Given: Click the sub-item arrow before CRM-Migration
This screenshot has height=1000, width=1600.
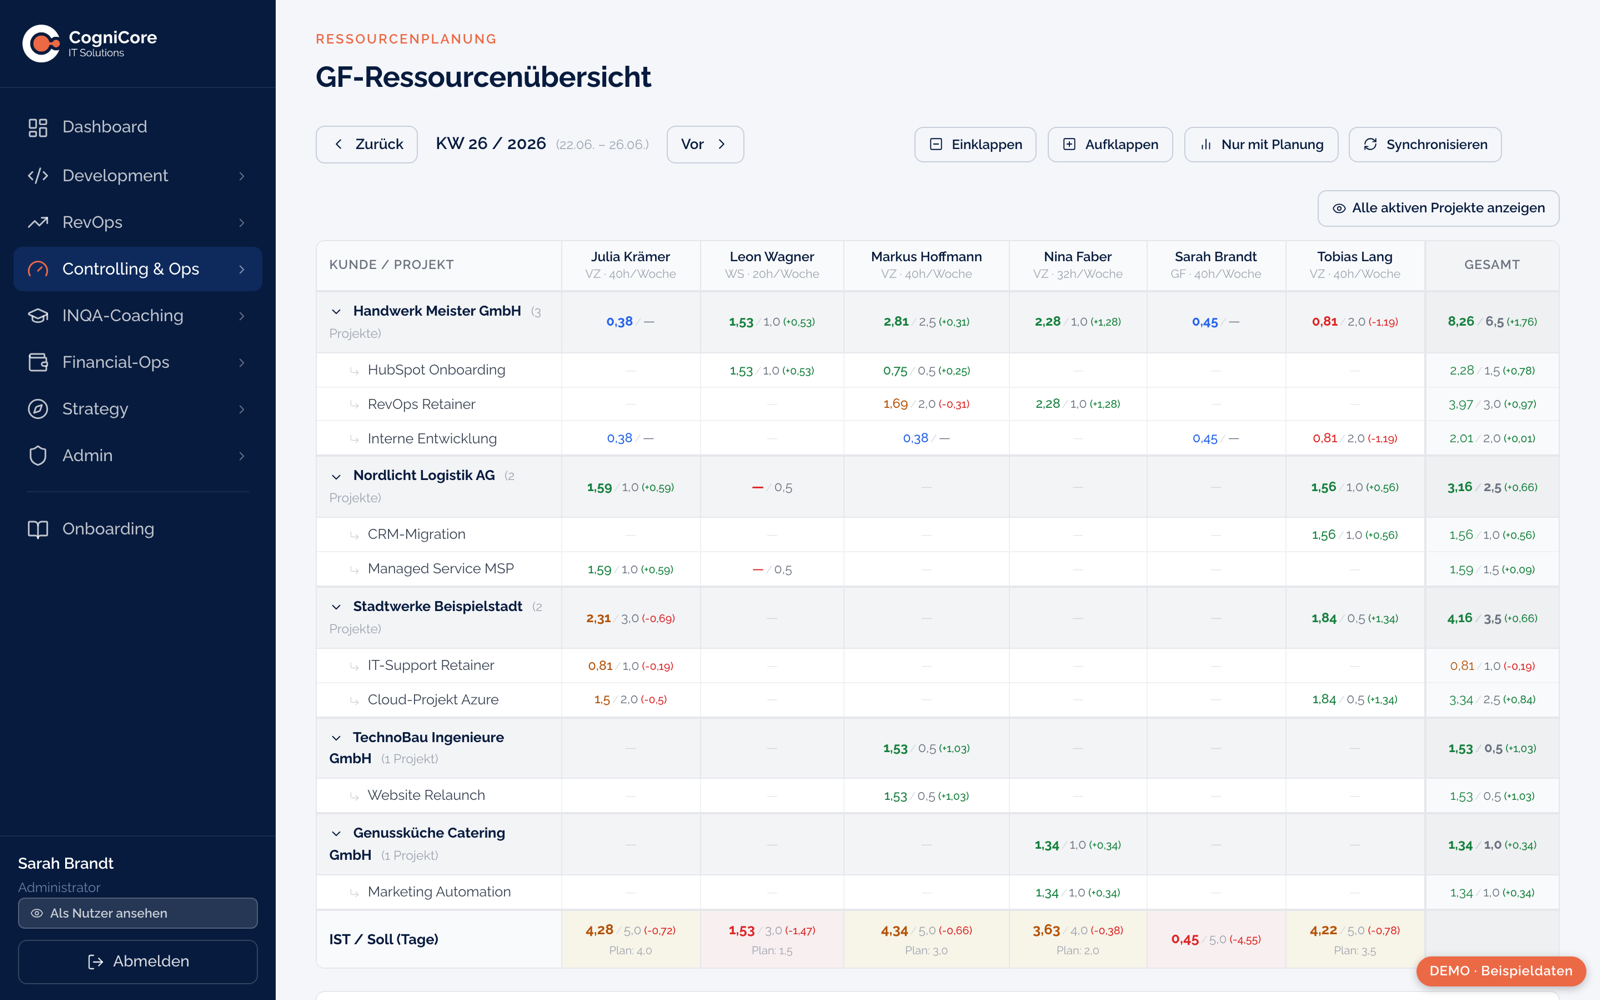Looking at the screenshot, I should (x=354, y=535).
